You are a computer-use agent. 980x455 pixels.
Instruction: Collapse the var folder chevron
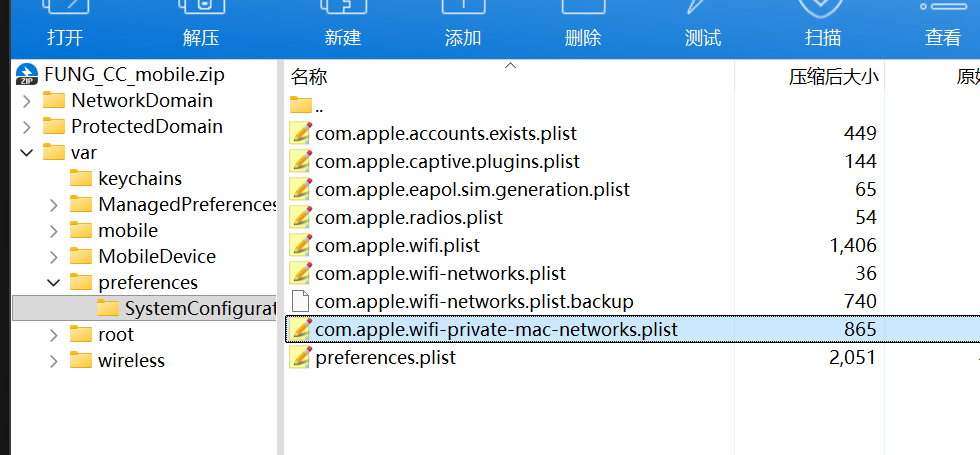click(x=26, y=152)
